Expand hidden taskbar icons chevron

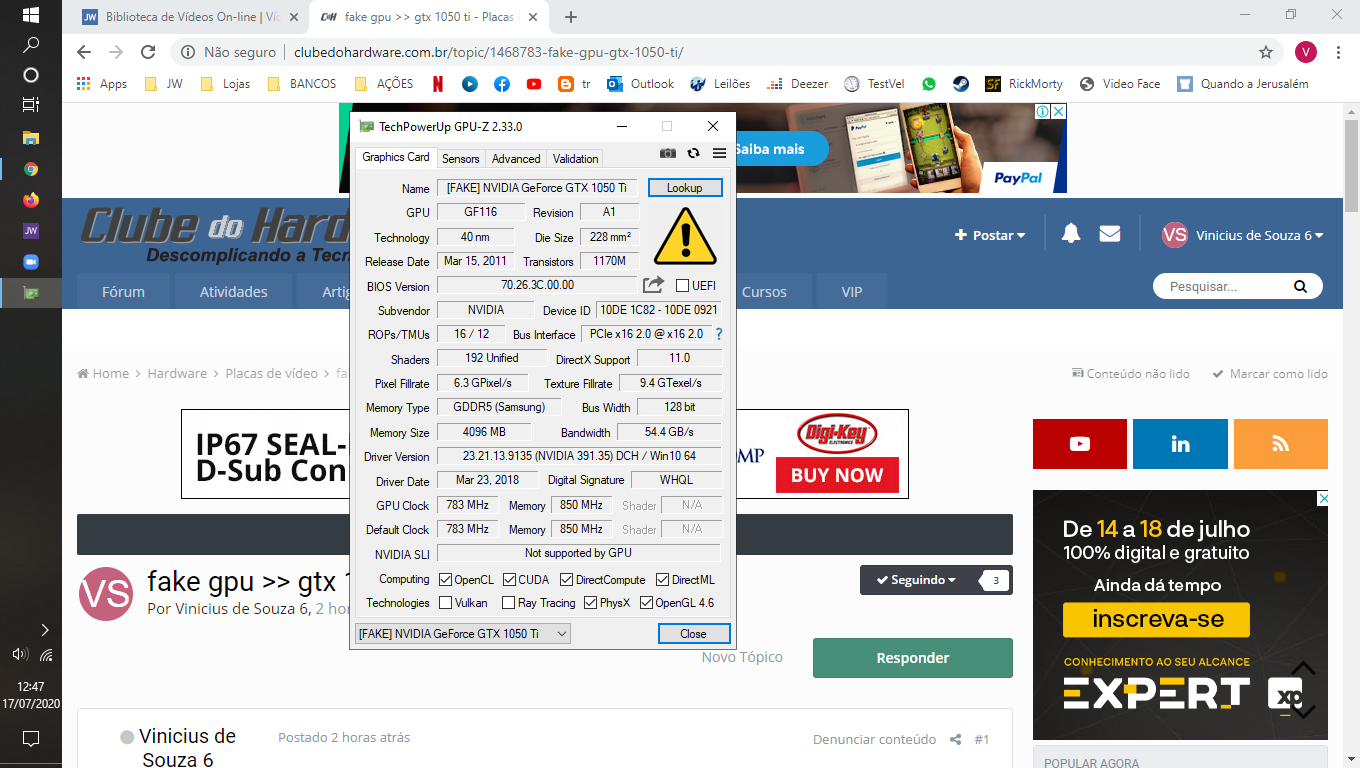click(45, 630)
